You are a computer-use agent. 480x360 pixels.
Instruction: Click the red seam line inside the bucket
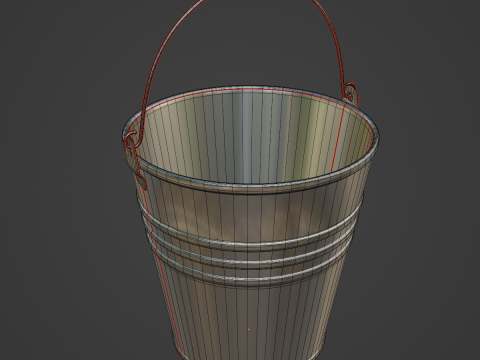[x=337, y=137]
